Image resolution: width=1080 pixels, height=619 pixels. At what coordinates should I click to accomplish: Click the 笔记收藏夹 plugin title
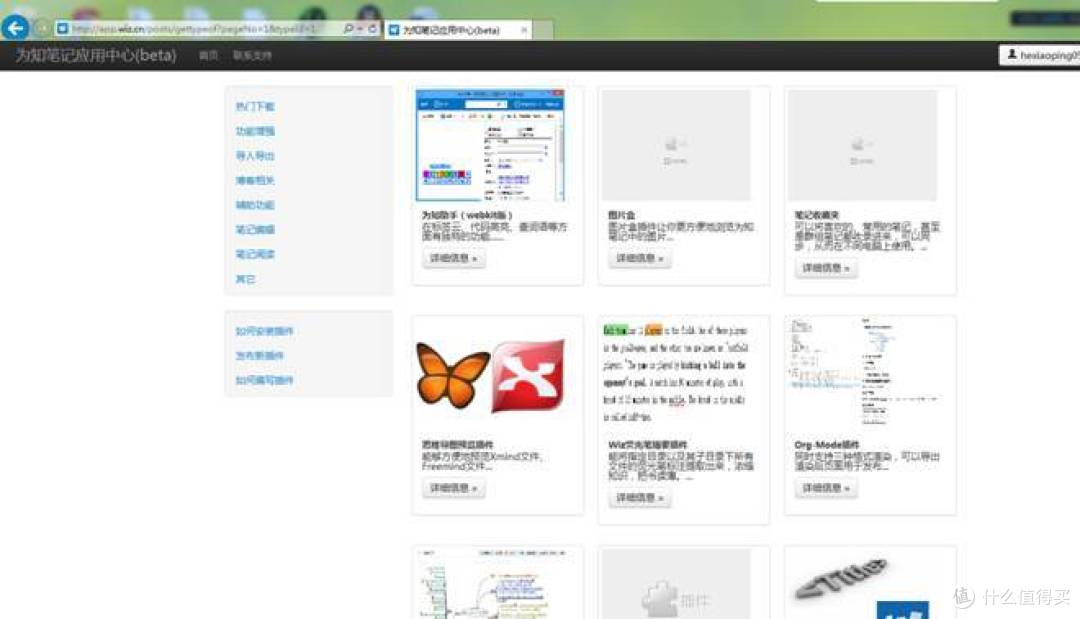[x=816, y=216]
